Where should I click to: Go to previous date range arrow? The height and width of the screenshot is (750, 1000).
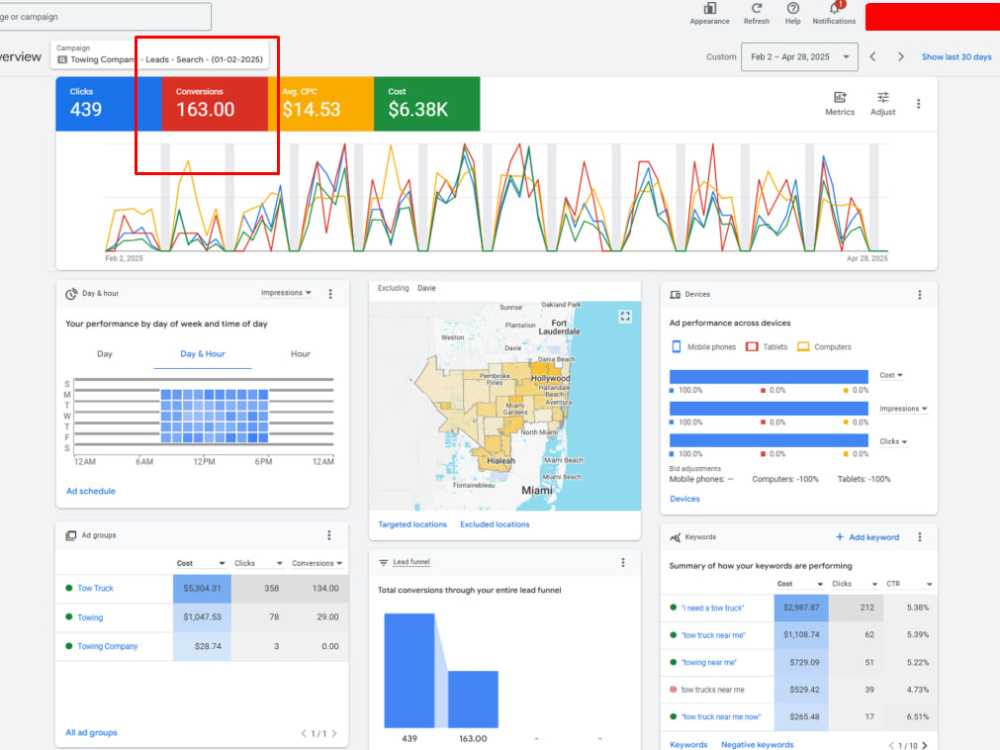pyautogui.click(x=873, y=57)
